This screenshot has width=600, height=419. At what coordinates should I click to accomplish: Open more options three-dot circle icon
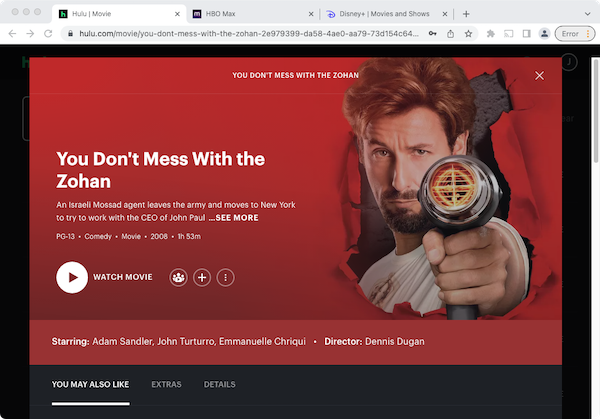click(225, 277)
